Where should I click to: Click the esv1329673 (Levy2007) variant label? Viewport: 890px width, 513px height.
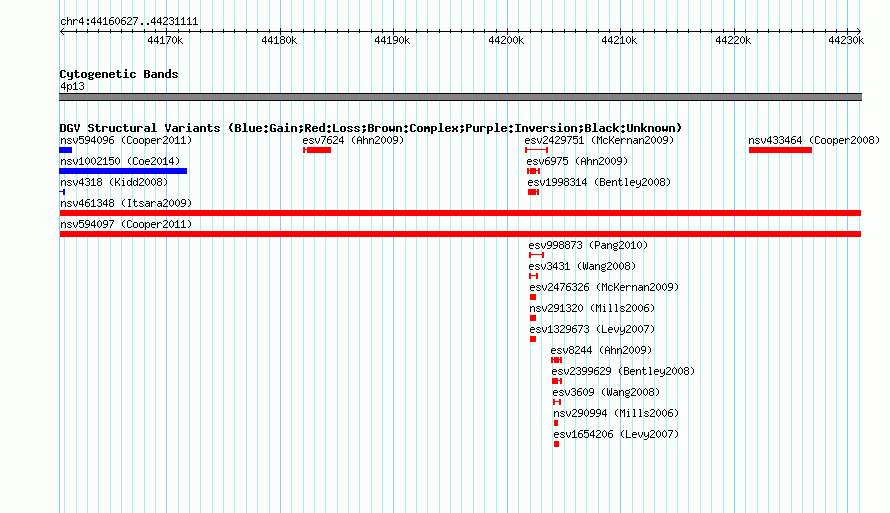point(592,329)
